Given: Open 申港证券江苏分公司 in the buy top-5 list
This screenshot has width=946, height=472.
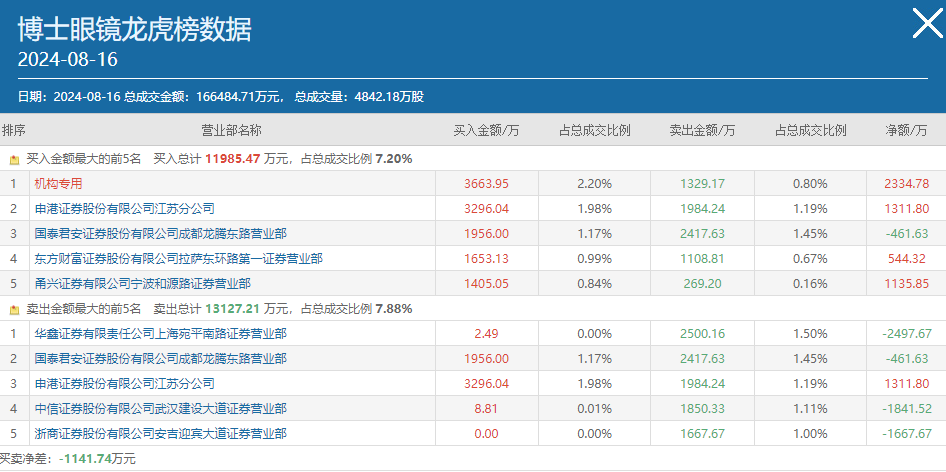Looking at the screenshot, I should coord(124,209).
